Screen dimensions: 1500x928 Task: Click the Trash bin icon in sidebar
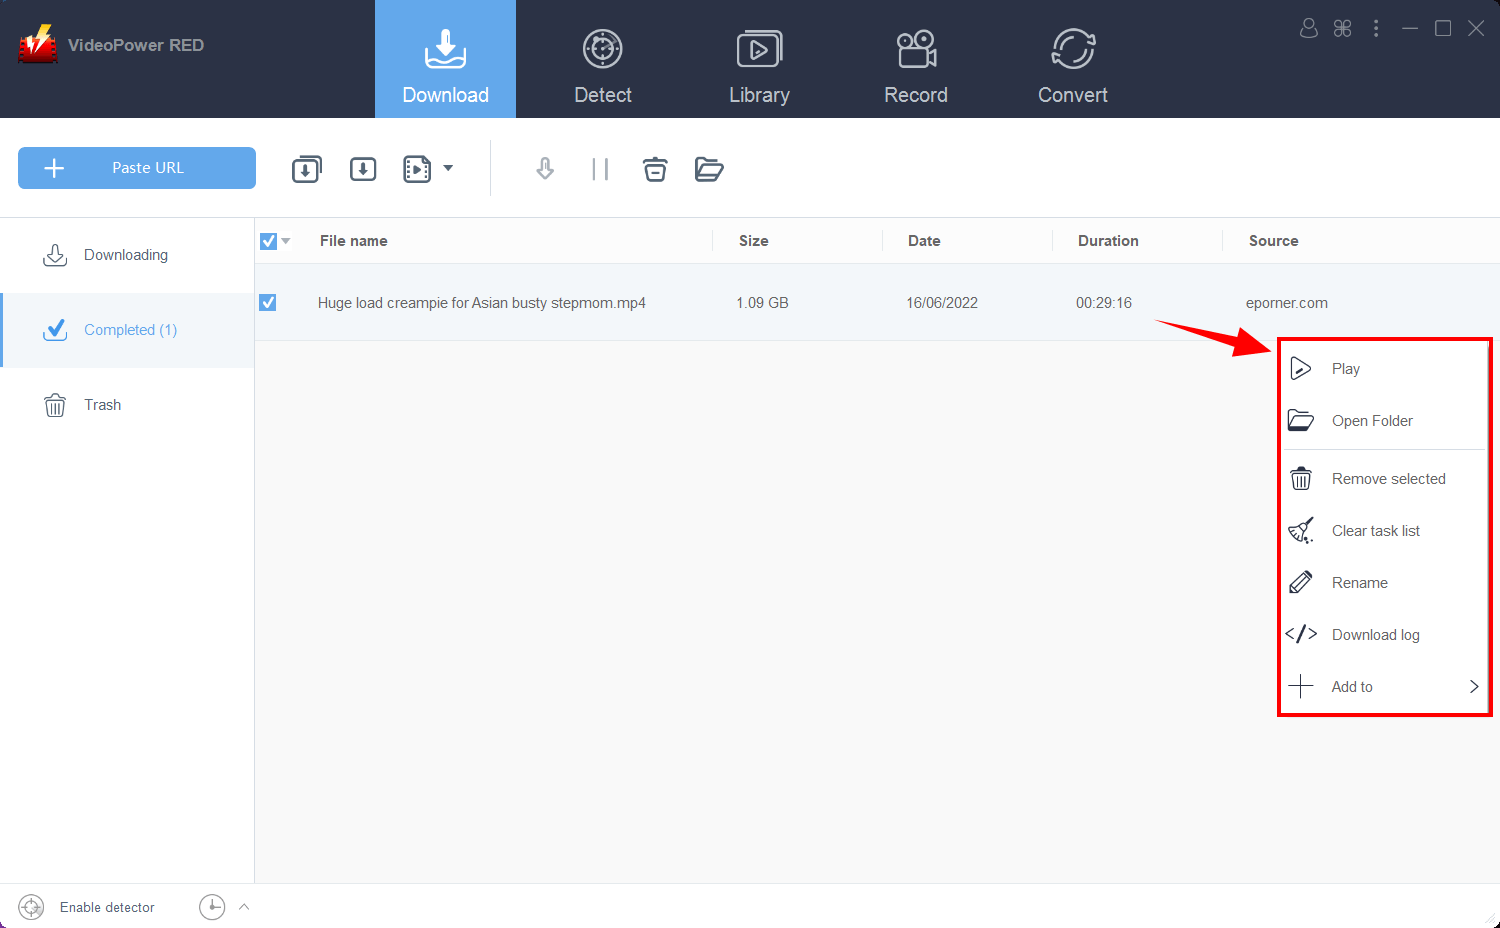55,405
